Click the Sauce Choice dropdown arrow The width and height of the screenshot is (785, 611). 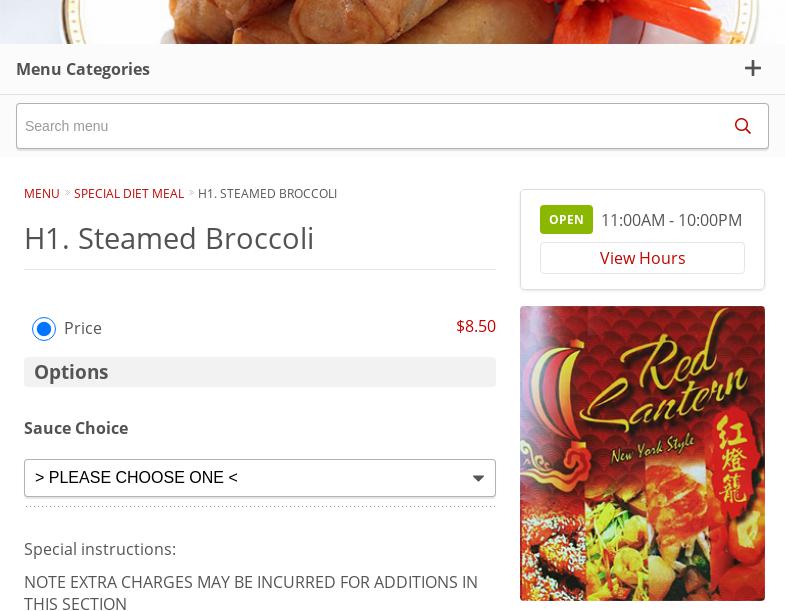478,478
